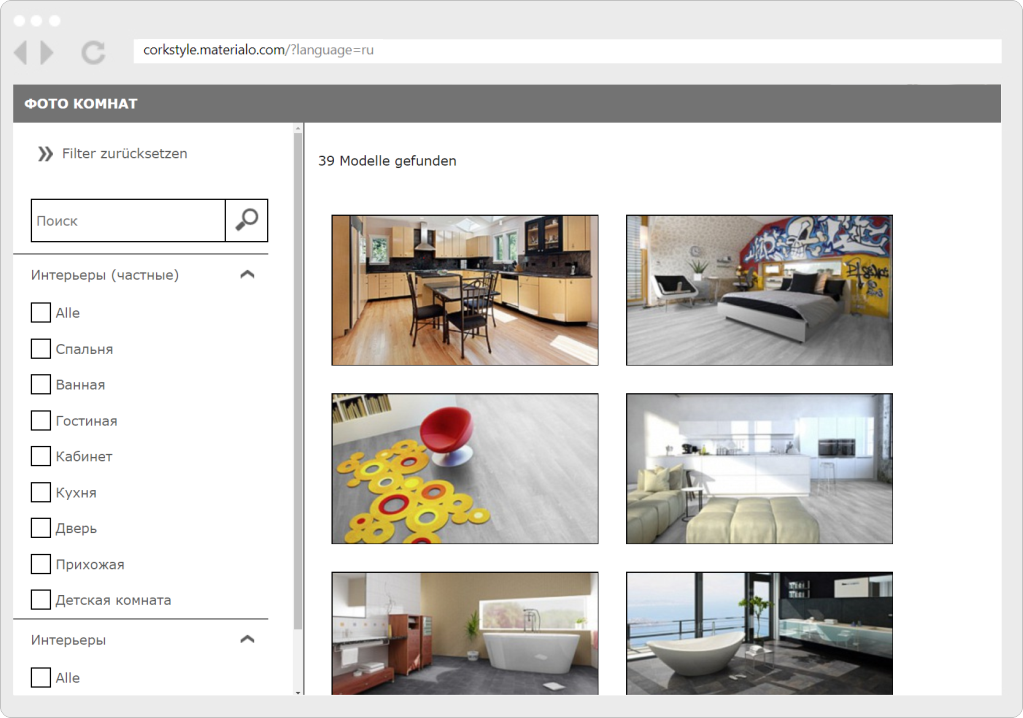
Task: Enable the Кухня filter checkbox
Action: pos(40,492)
